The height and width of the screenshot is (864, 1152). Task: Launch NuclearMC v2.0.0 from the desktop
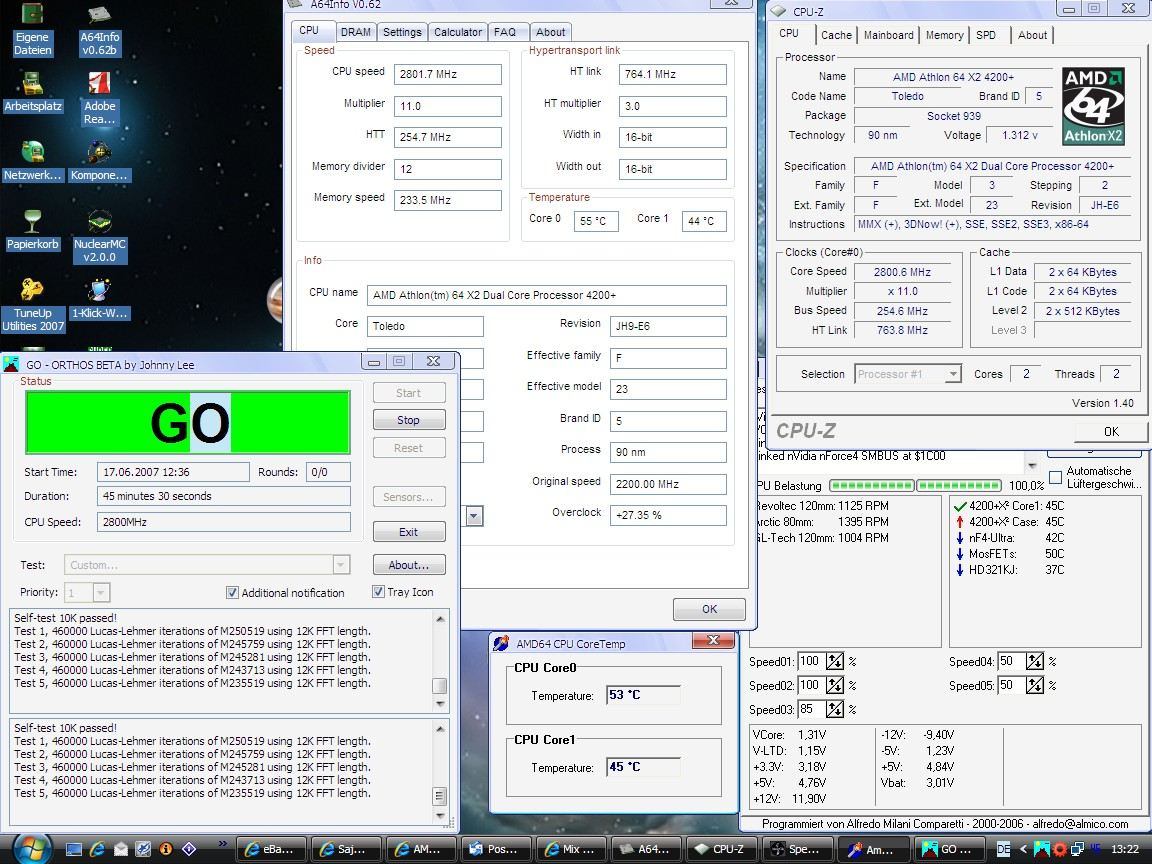[x=99, y=237]
